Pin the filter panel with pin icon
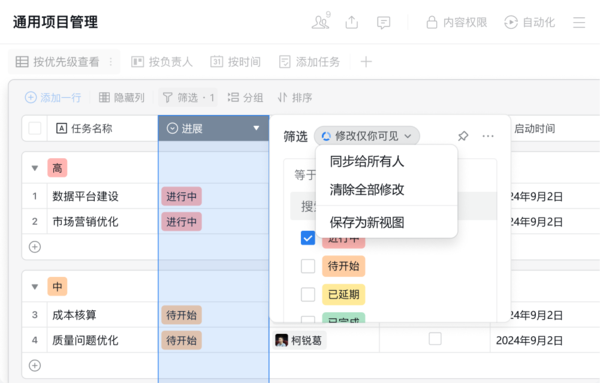Image resolution: width=600 pixels, height=383 pixels. 463,136
